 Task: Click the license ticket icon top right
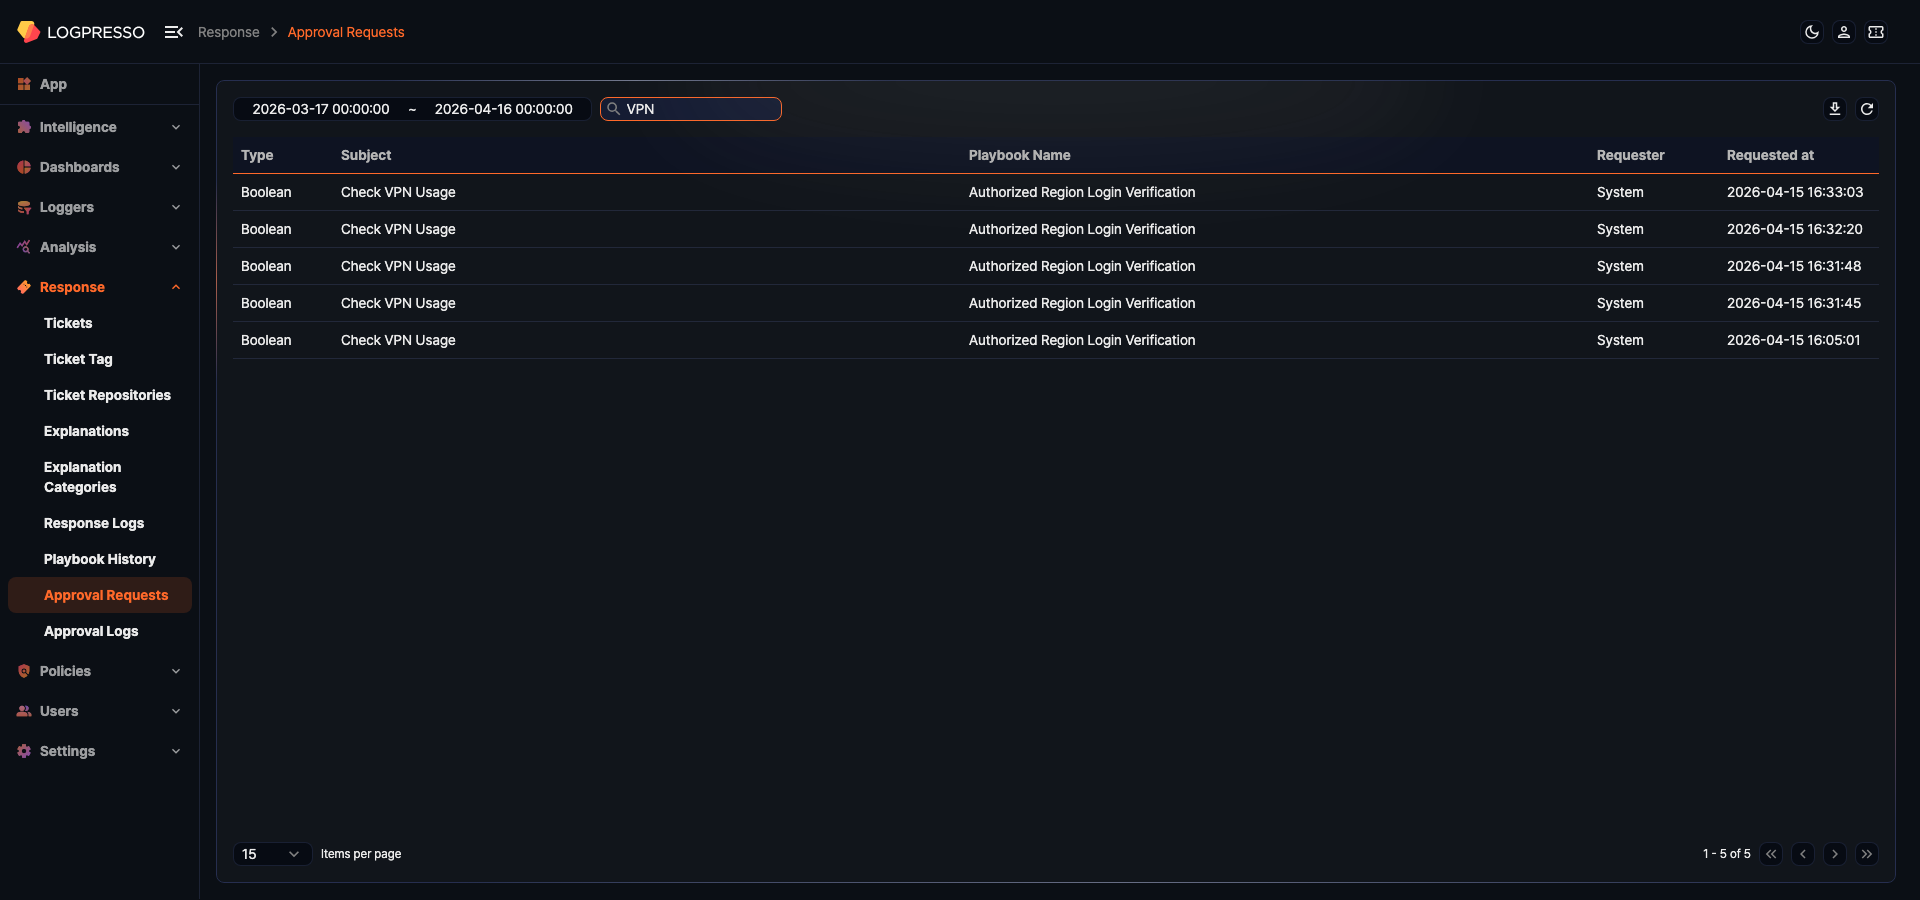tap(1877, 32)
